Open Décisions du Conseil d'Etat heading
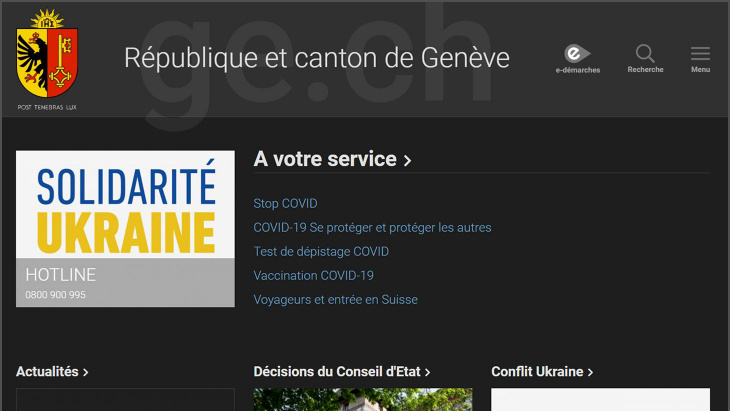730x411 pixels. coord(341,372)
